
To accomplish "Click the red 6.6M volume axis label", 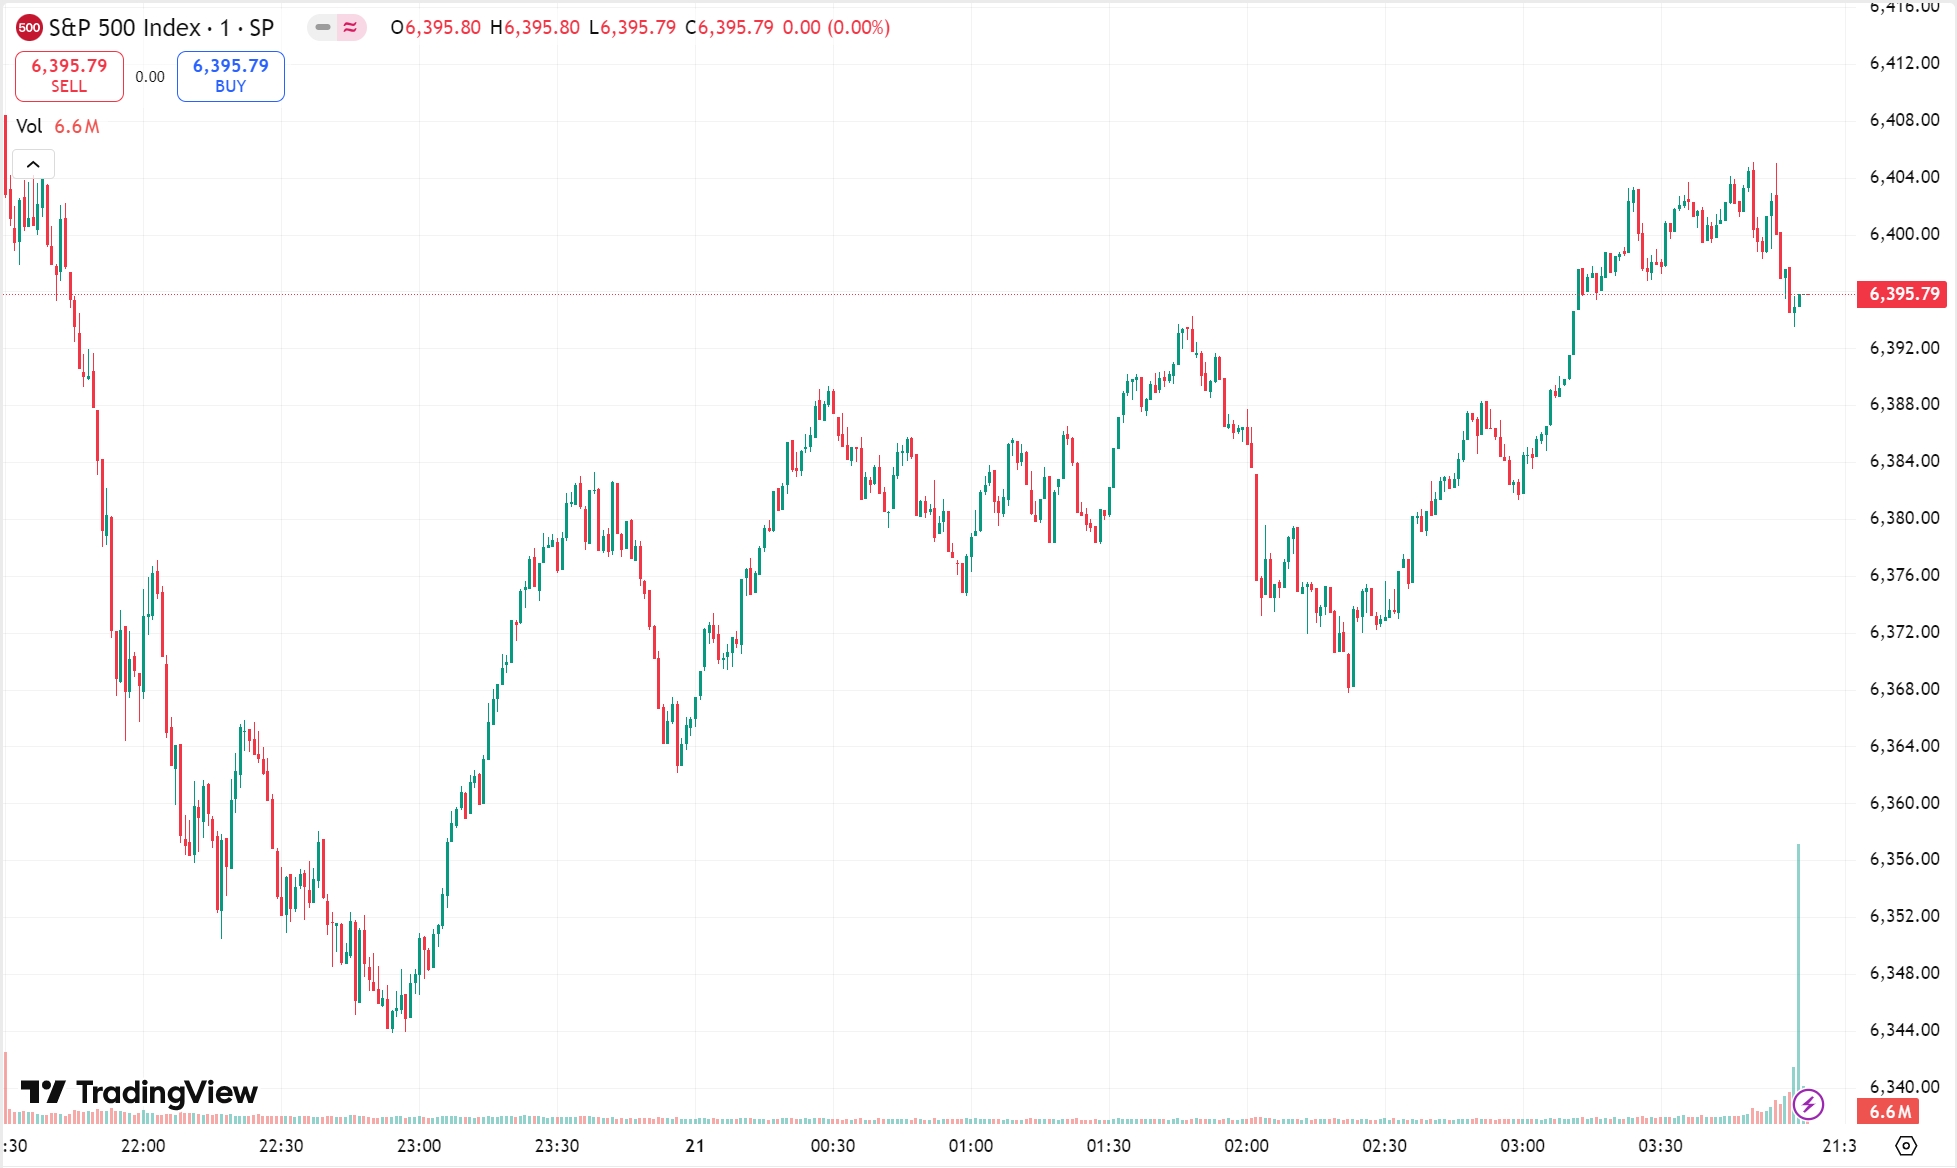I will point(1889,1112).
